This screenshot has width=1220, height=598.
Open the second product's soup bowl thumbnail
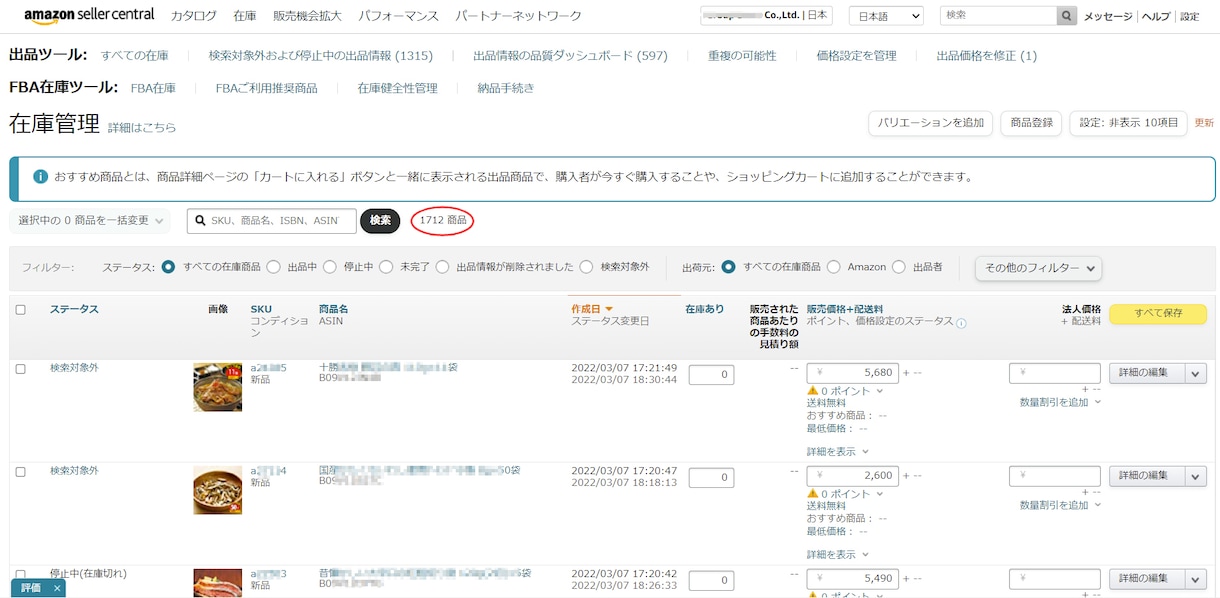click(218, 490)
